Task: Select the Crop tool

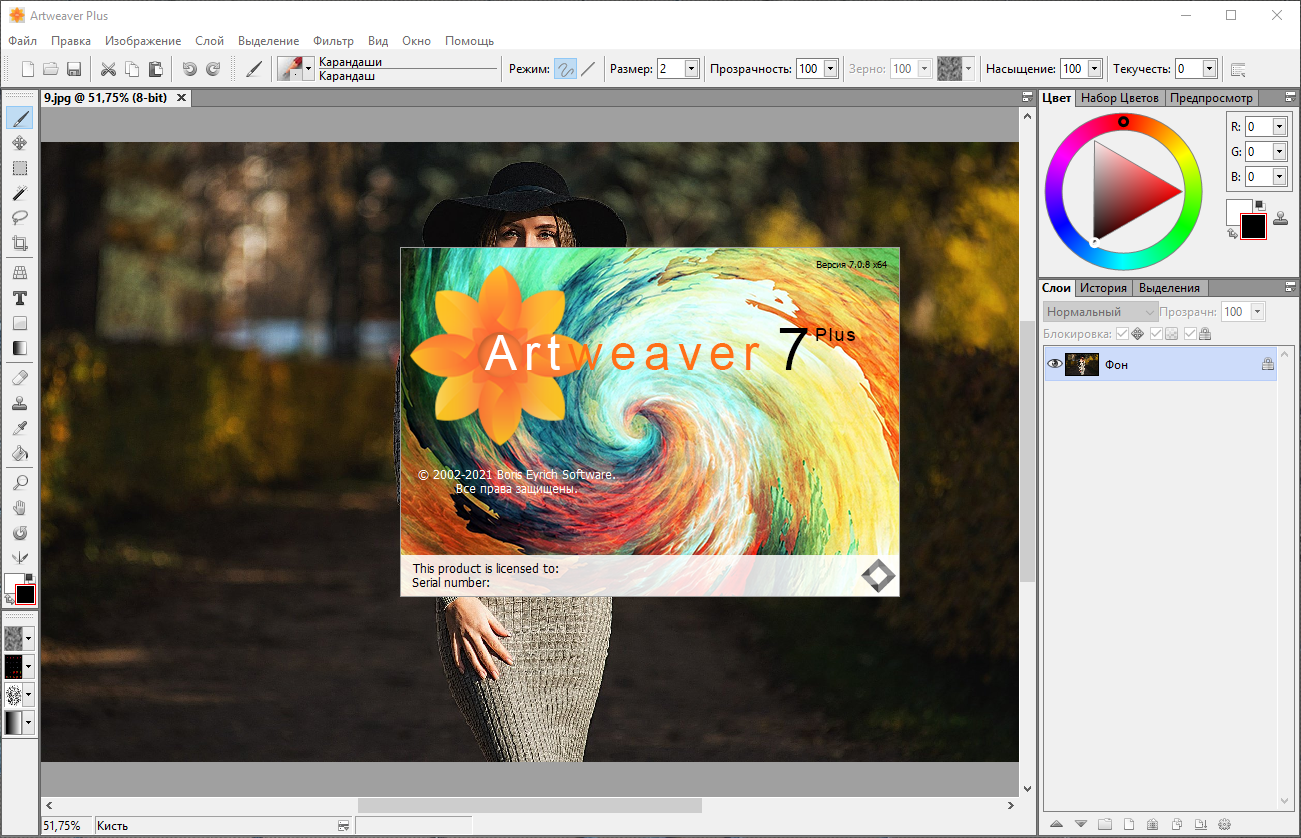Action: click(19, 243)
